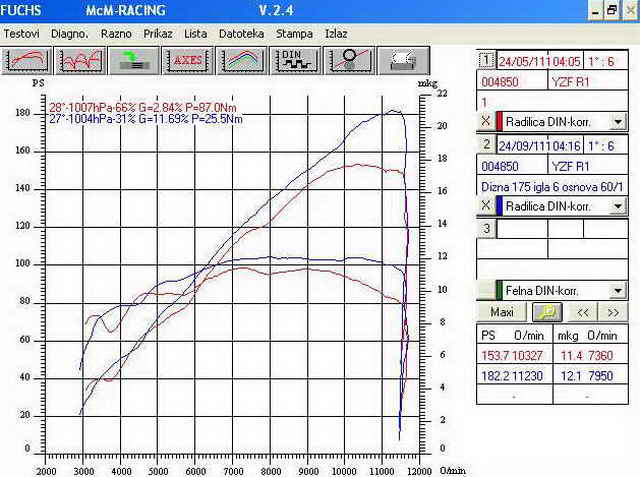Toggle the X box for run 2
This screenshot has width=640, height=477.
[485, 205]
